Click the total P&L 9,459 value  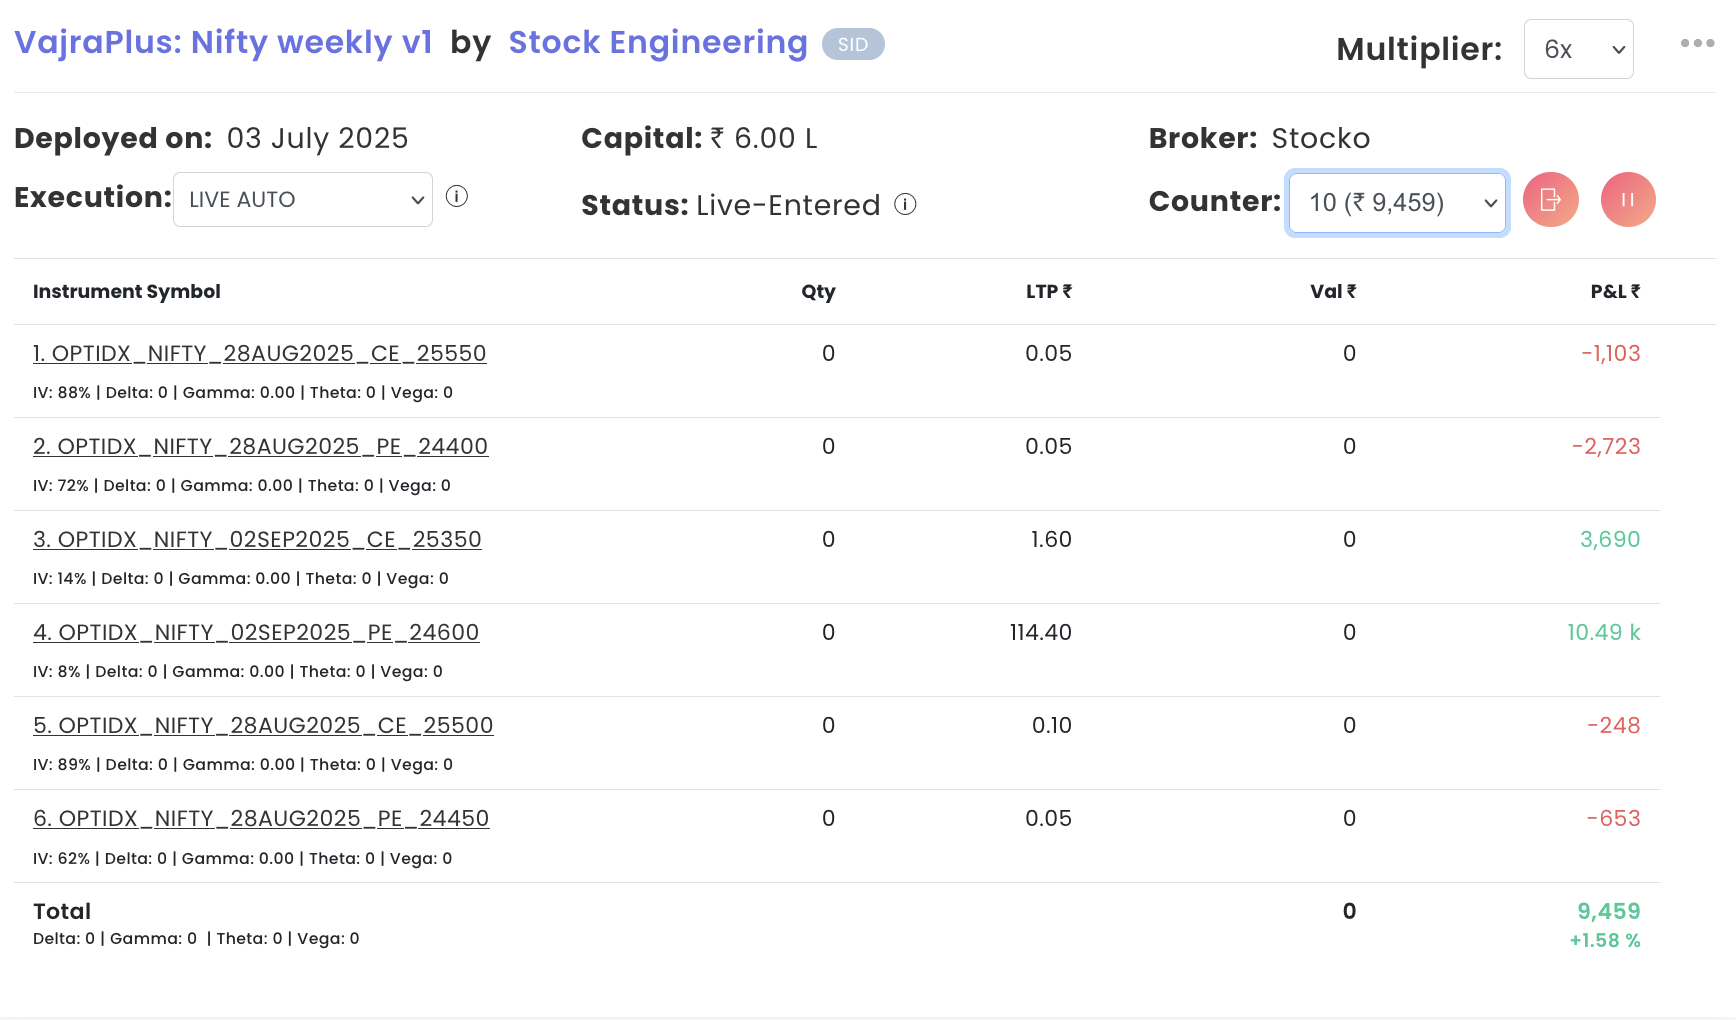tap(1609, 911)
